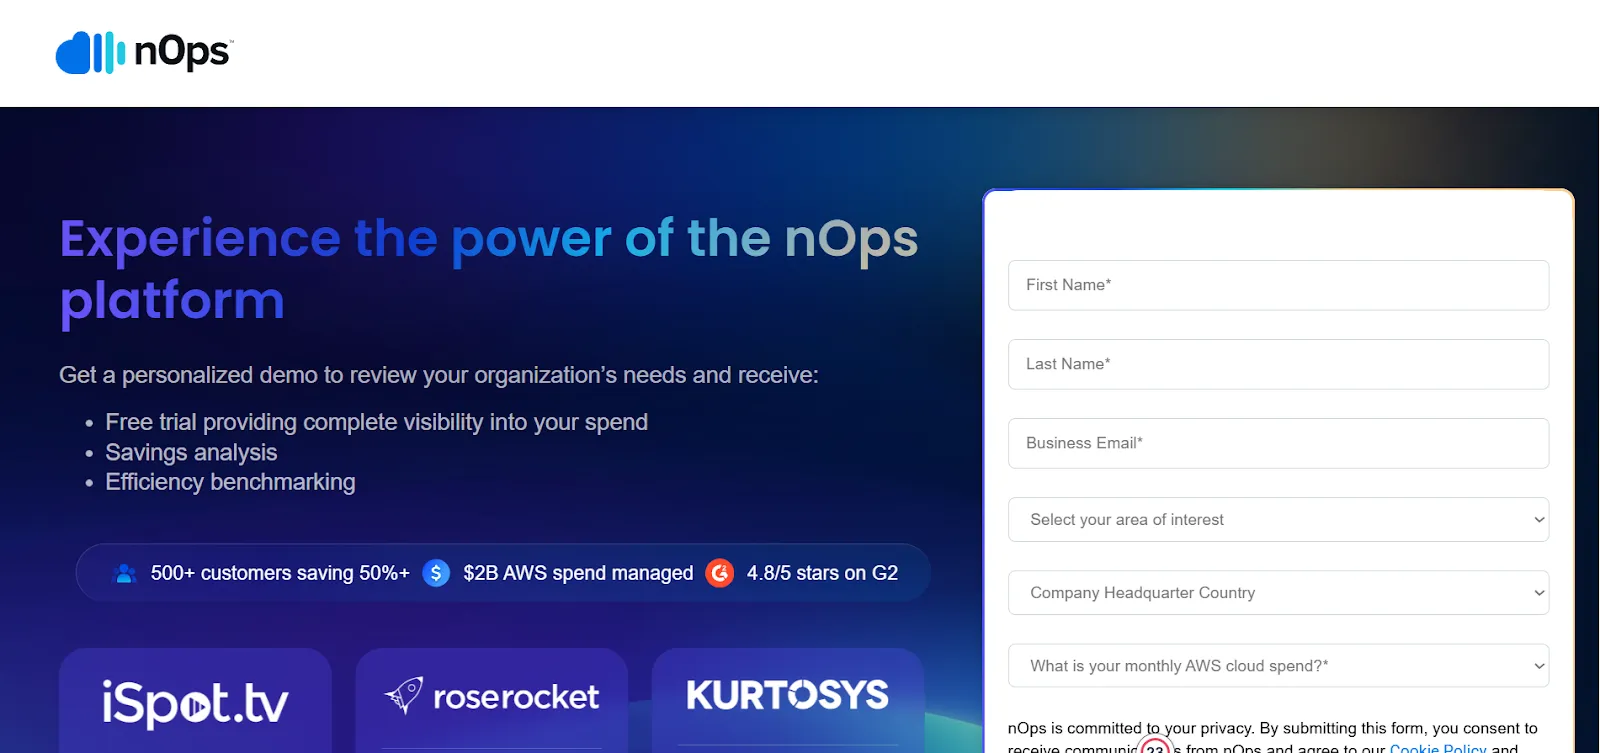Click the roserocket logo card
Image resolution: width=1600 pixels, height=753 pixels.
click(491, 700)
